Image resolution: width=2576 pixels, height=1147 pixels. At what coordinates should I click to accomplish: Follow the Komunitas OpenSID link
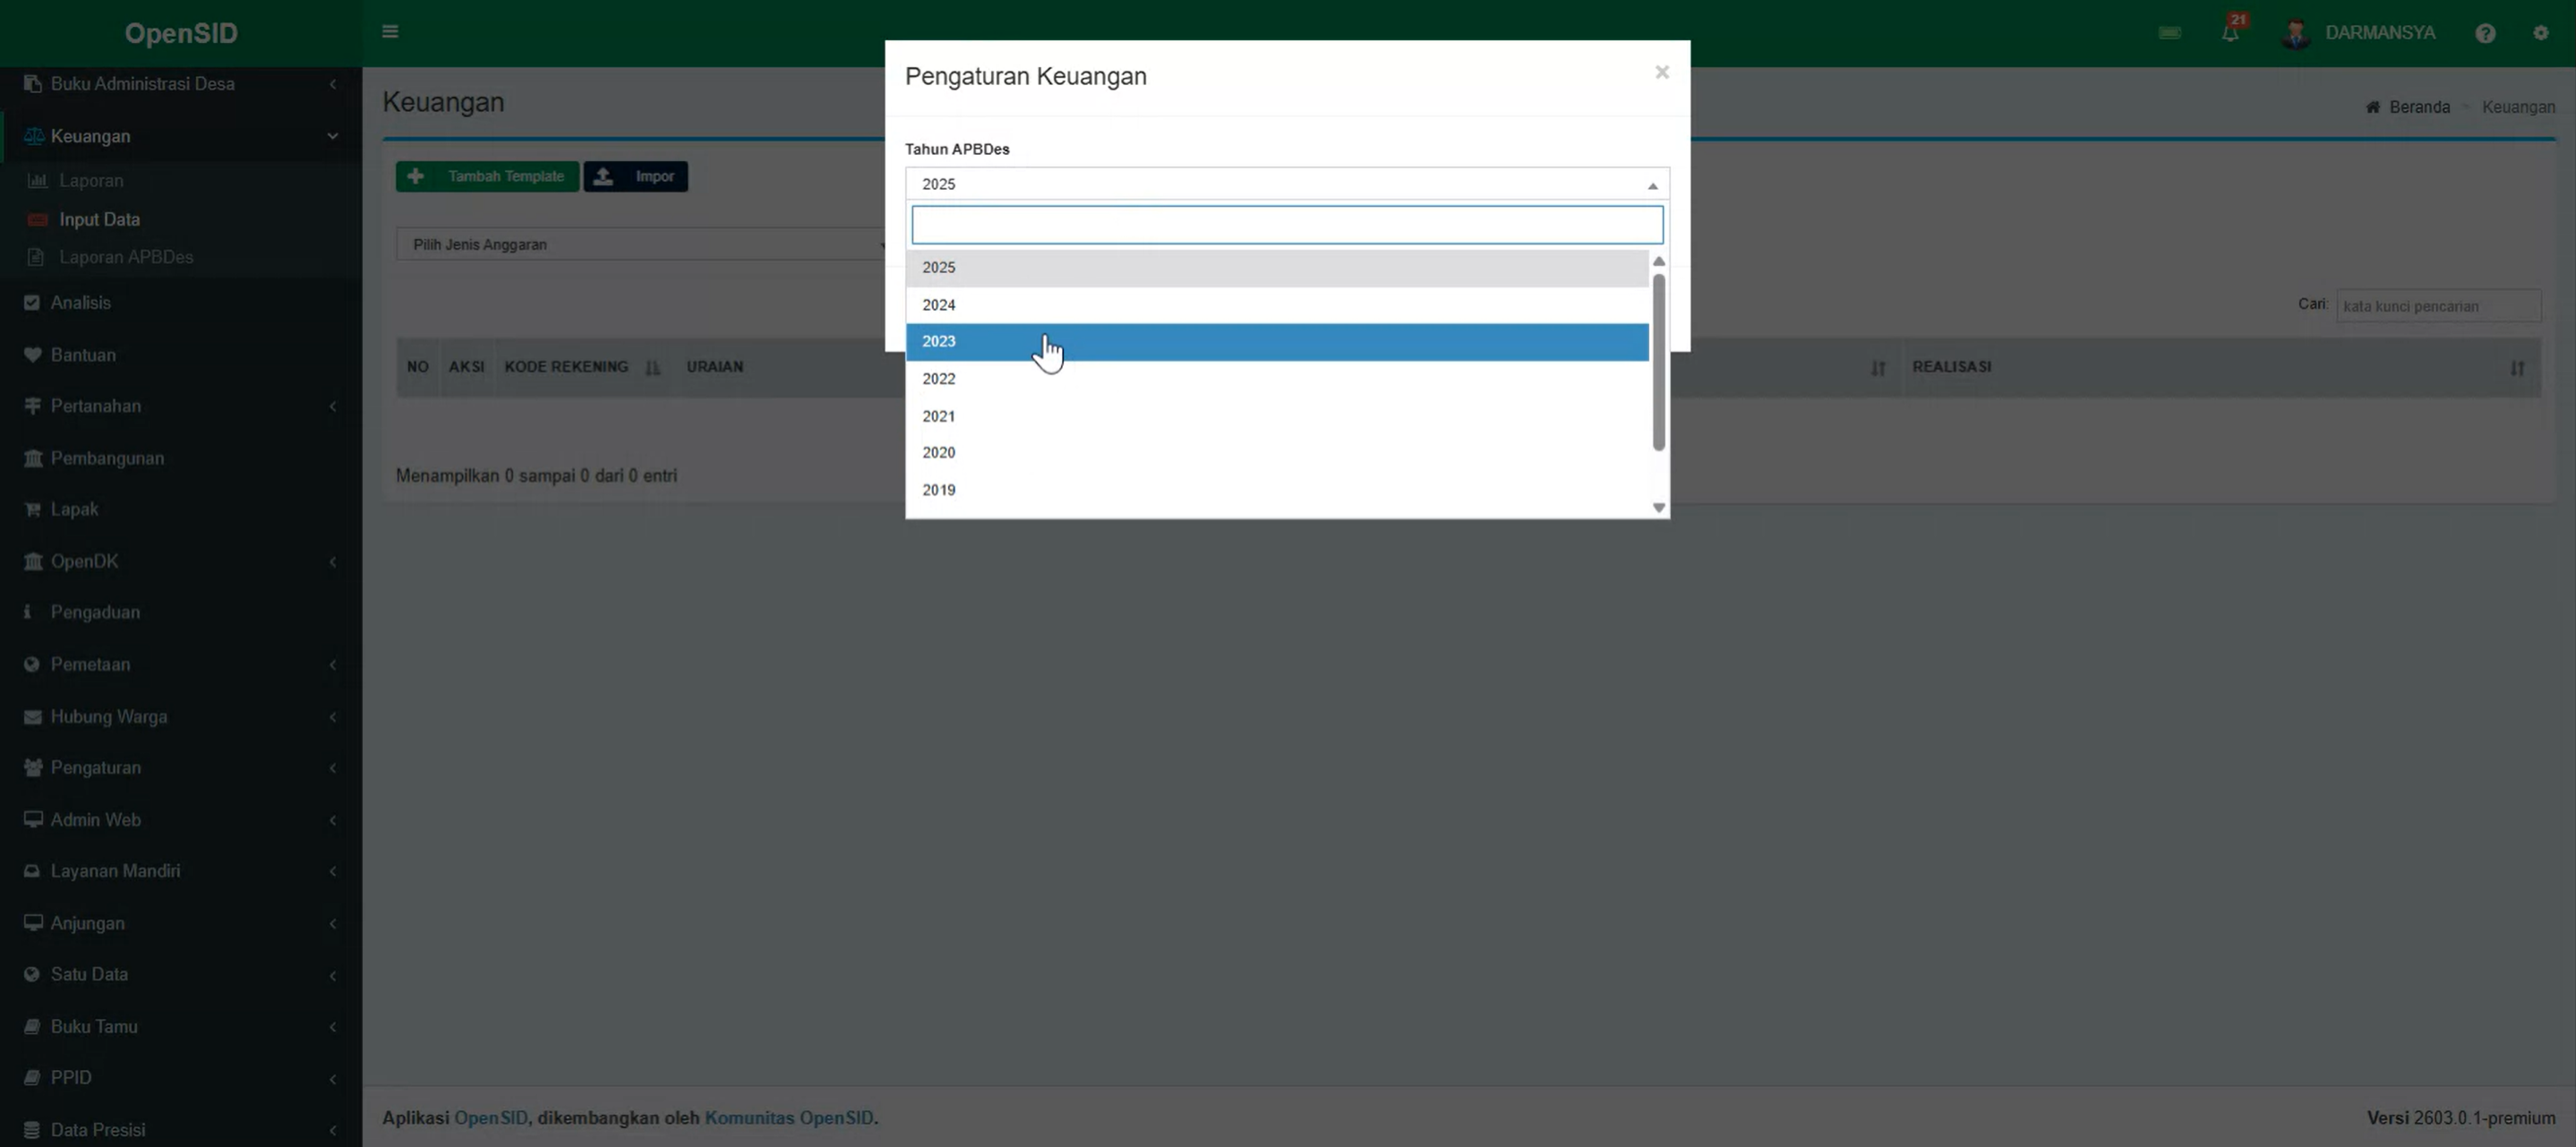click(x=789, y=1117)
